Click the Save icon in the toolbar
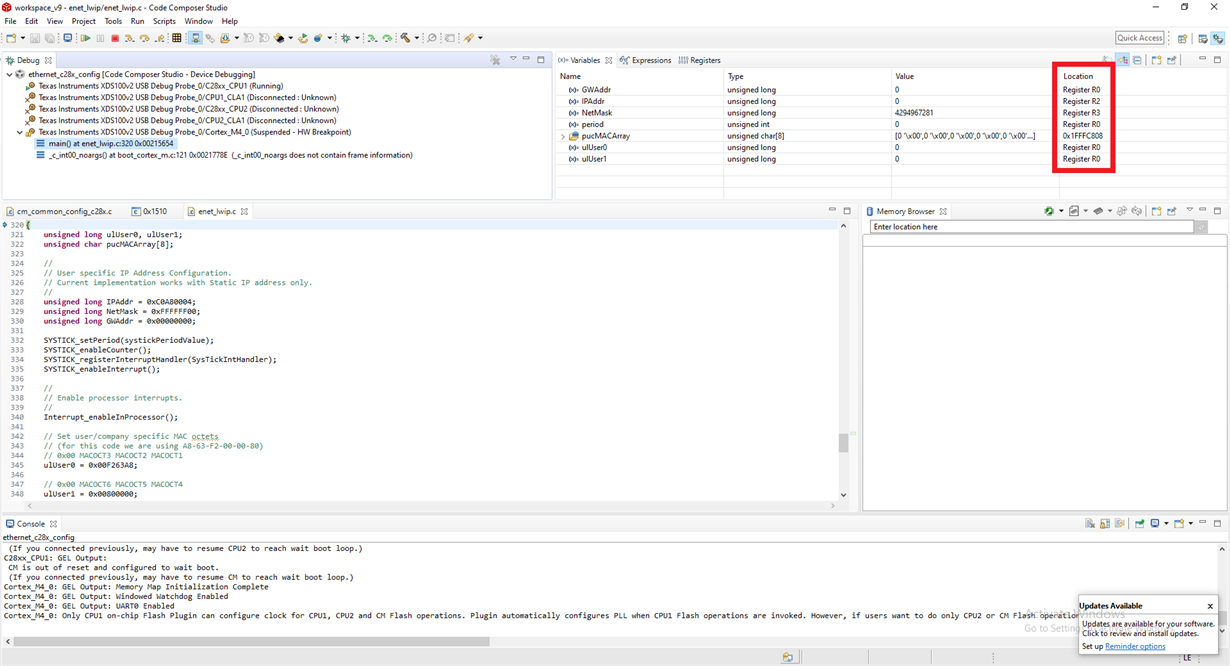The height and width of the screenshot is (666, 1230). click(x=34, y=38)
